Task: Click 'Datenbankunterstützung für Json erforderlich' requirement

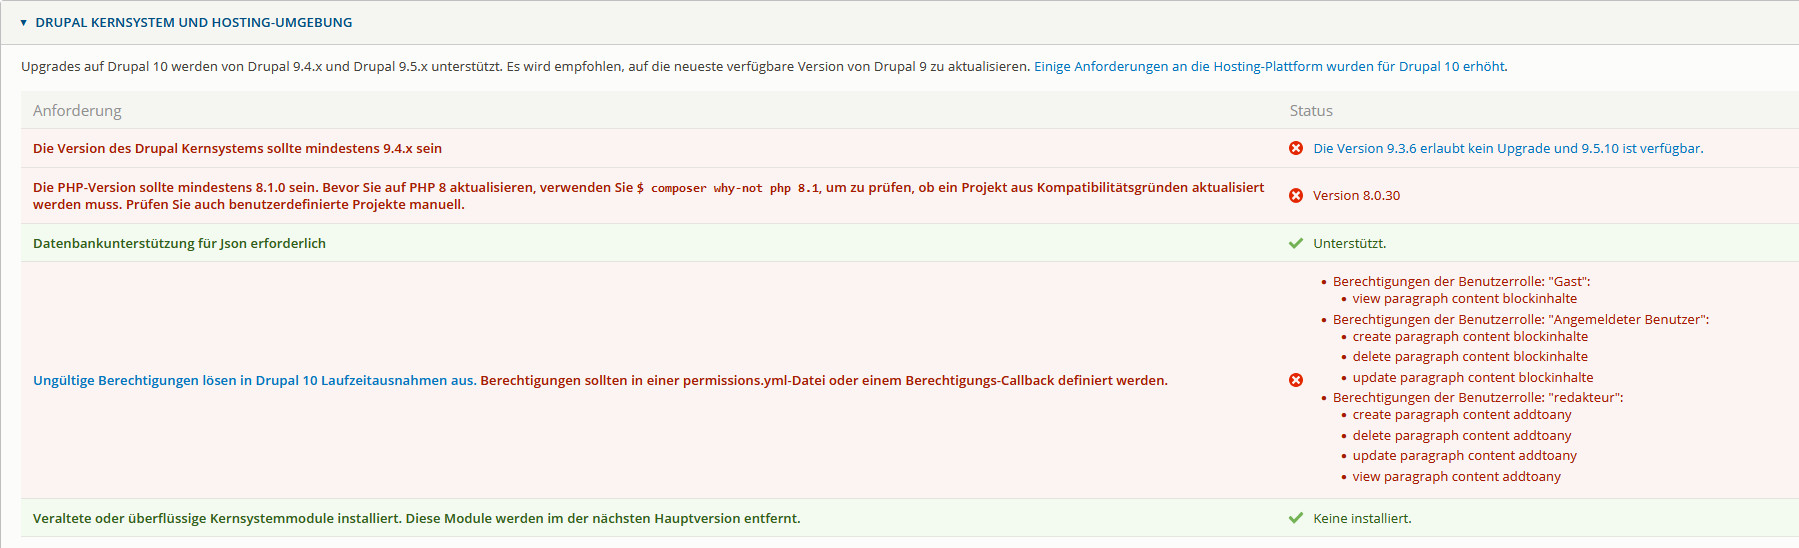Action: click(179, 243)
